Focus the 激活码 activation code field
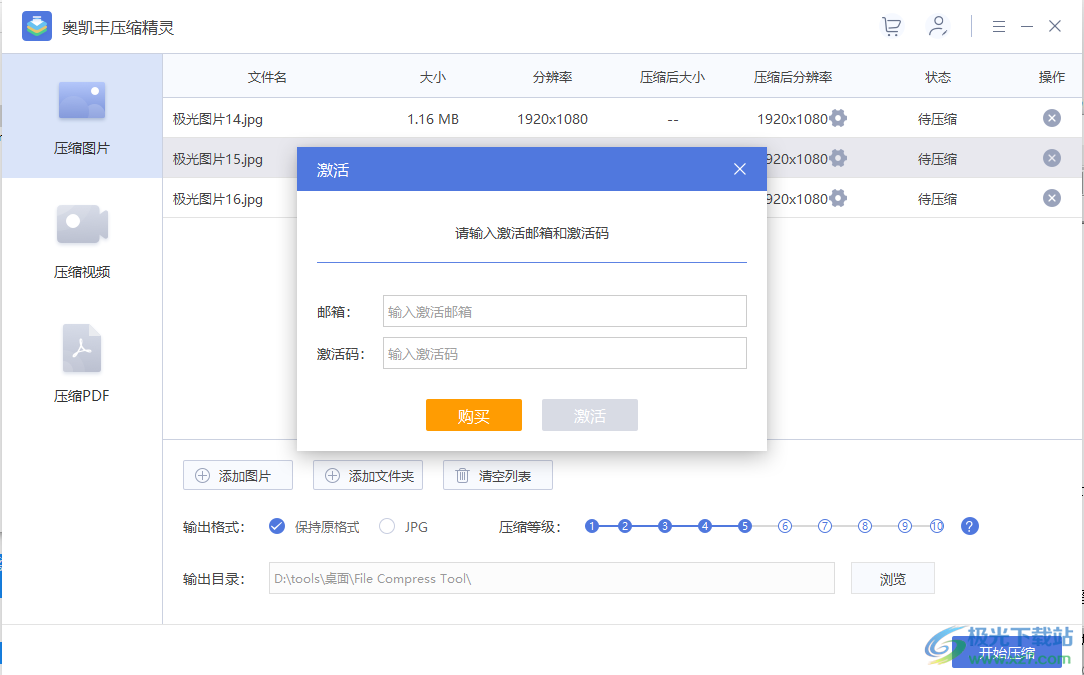Screen dimensions: 1084x675 (565, 353)
